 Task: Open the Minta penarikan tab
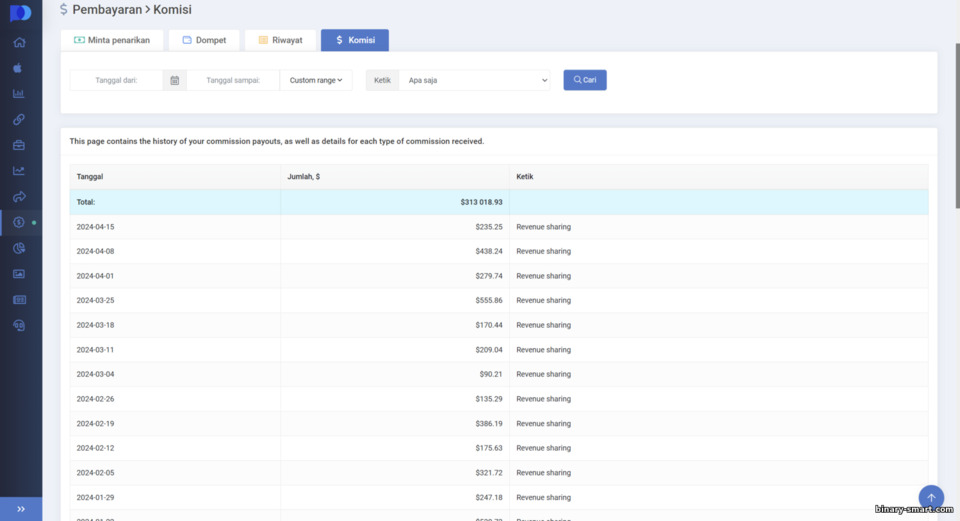[112, 40]
